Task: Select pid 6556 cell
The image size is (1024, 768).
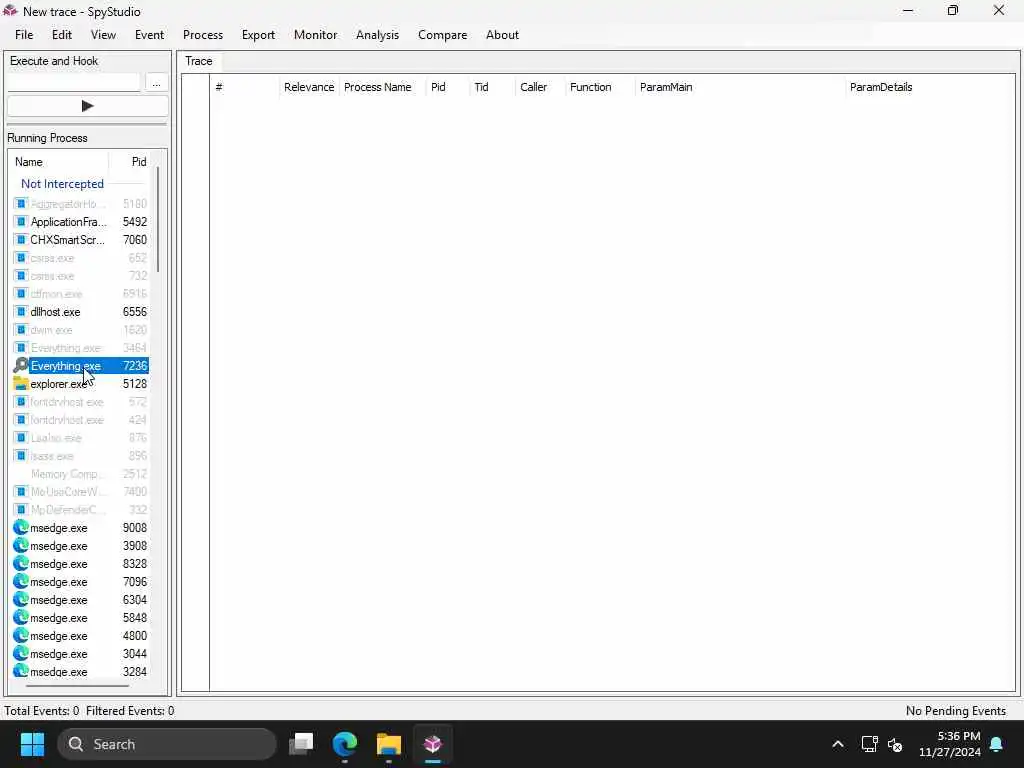Action: (x=135, y=312)
